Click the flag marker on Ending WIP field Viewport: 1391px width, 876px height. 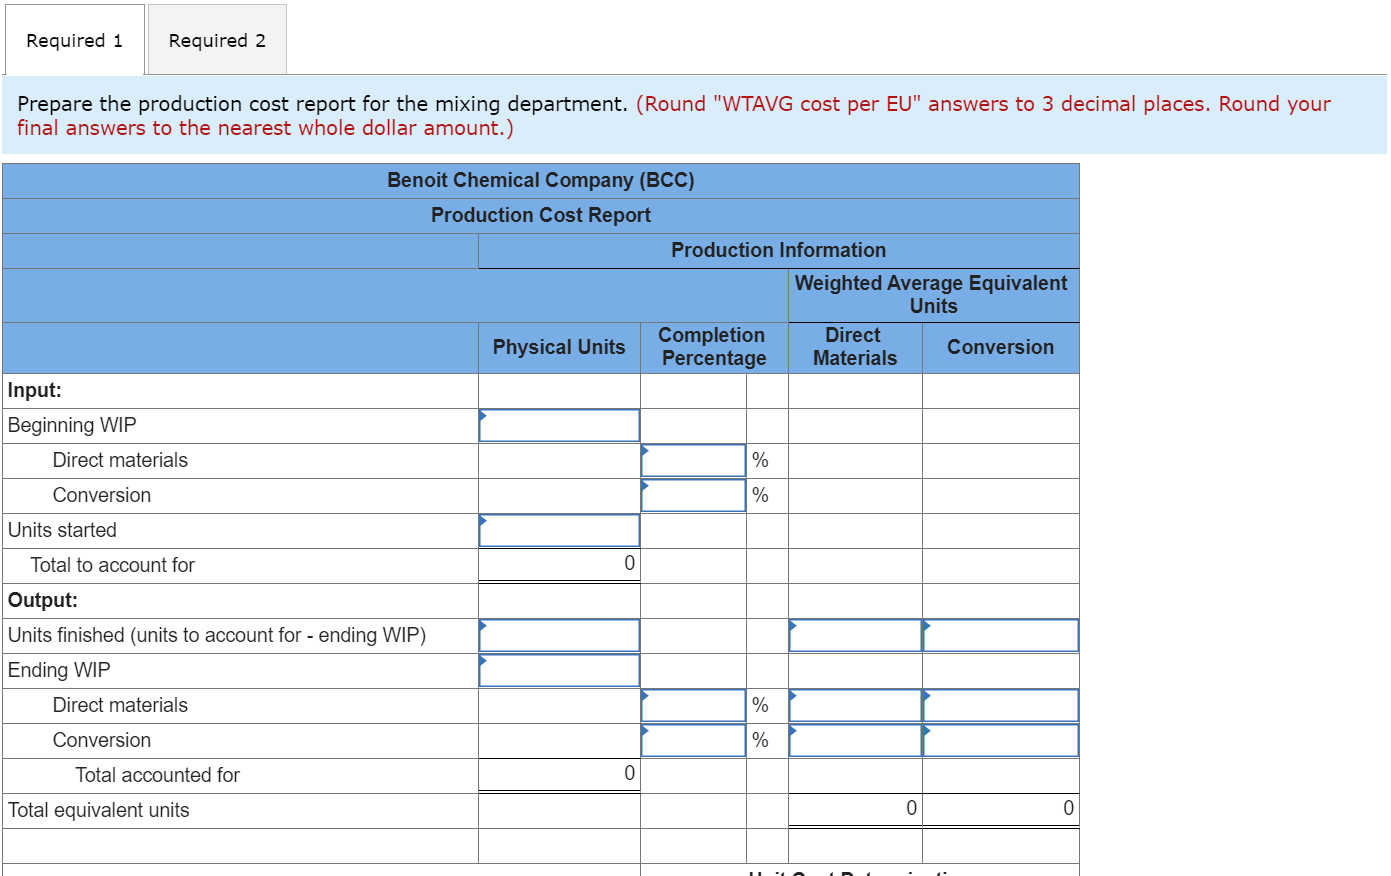pos(484,659)
